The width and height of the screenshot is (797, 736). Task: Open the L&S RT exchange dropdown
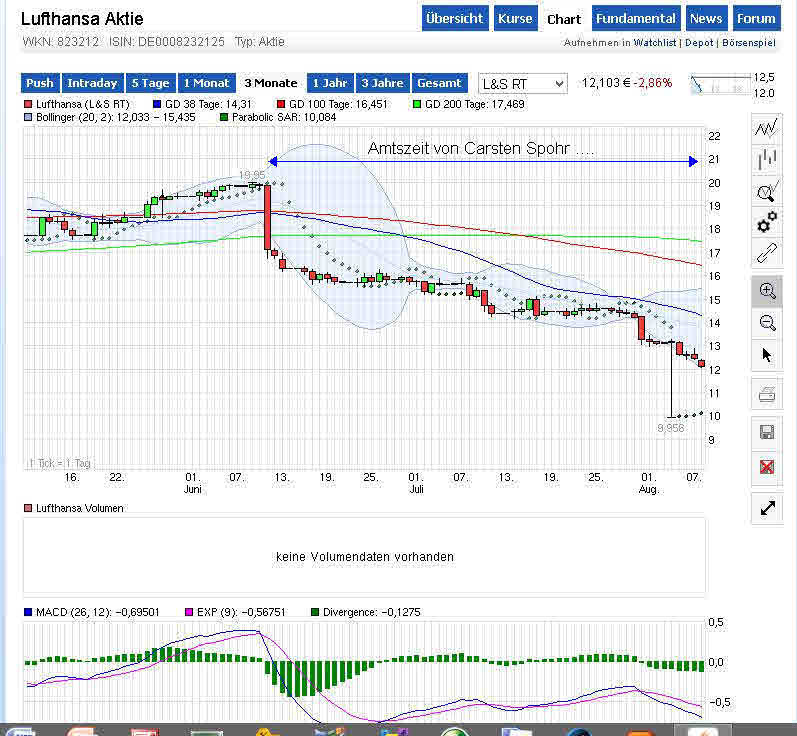[x=522, y=84]
